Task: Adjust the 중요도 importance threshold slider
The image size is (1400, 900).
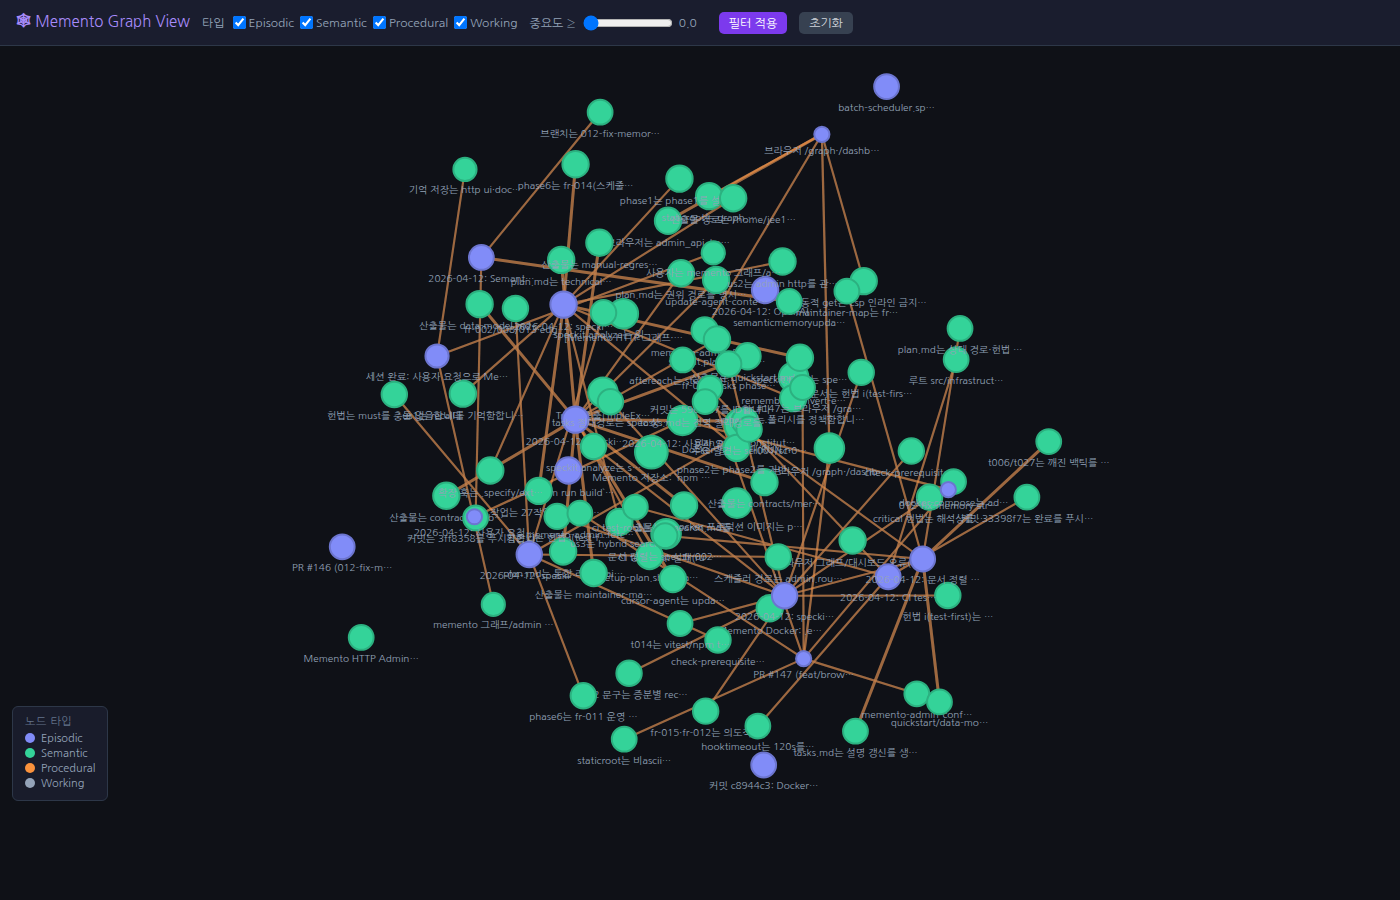Action: 628,23
